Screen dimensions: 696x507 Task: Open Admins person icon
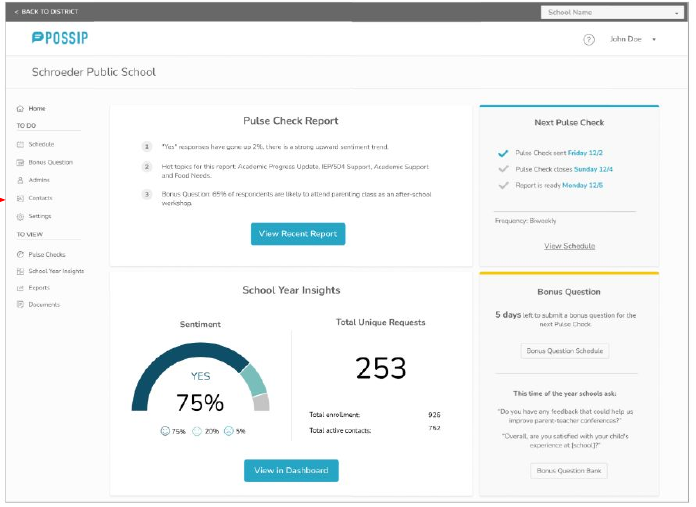[20, 180]
